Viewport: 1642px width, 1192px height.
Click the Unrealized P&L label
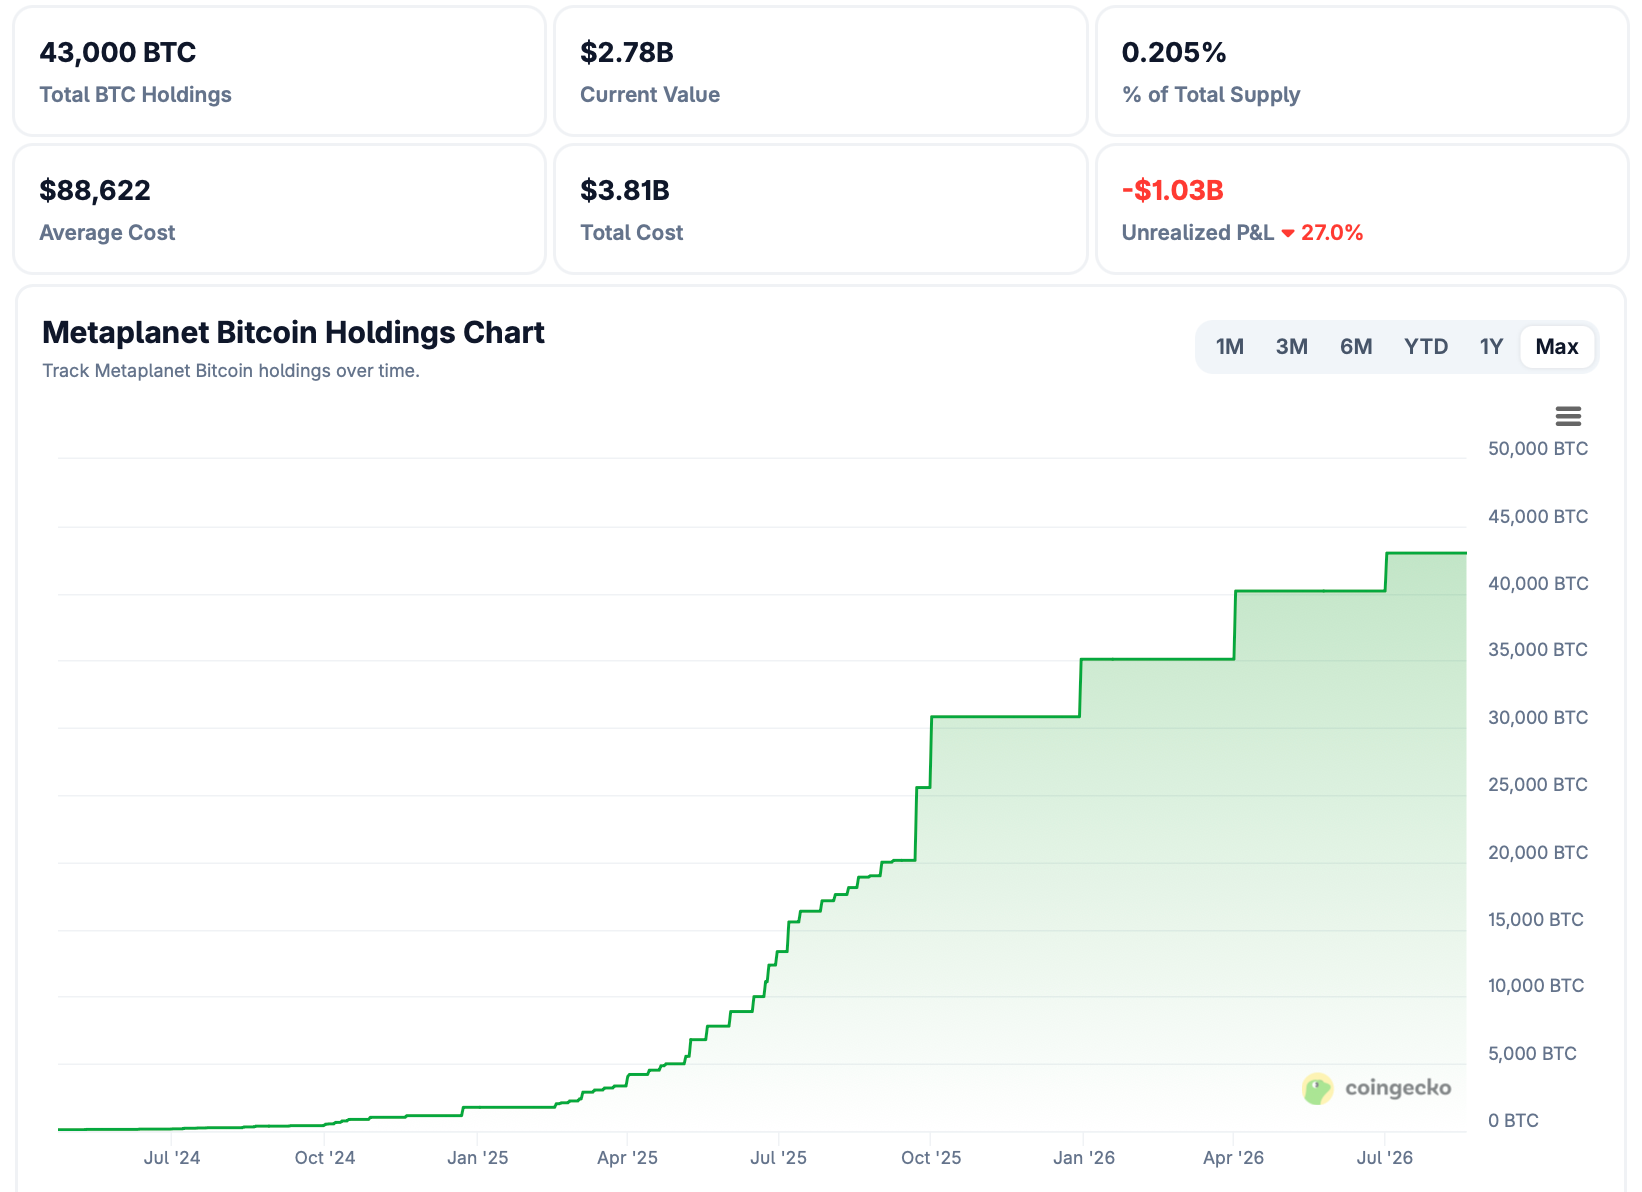(1198, 233)
